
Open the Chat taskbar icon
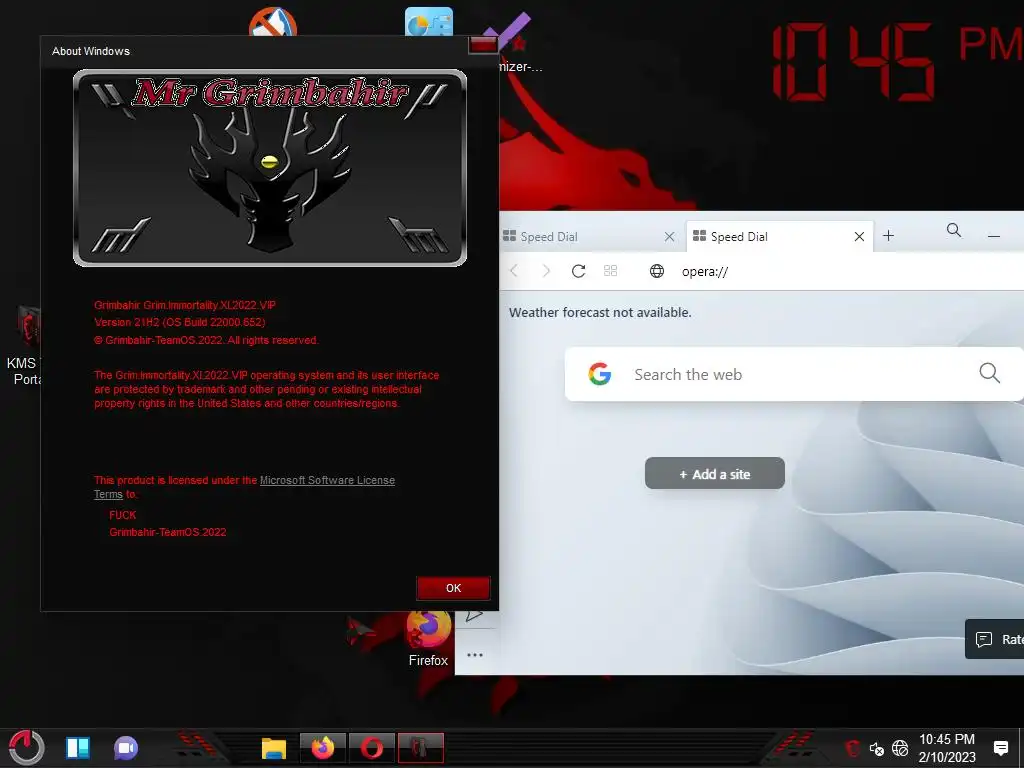point(126,748)
